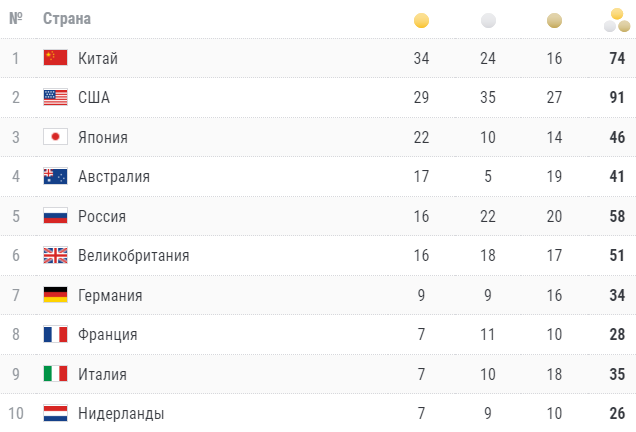Click the USA flag icon
Viewport: 636px width, 432px height.
pos(55,98)
